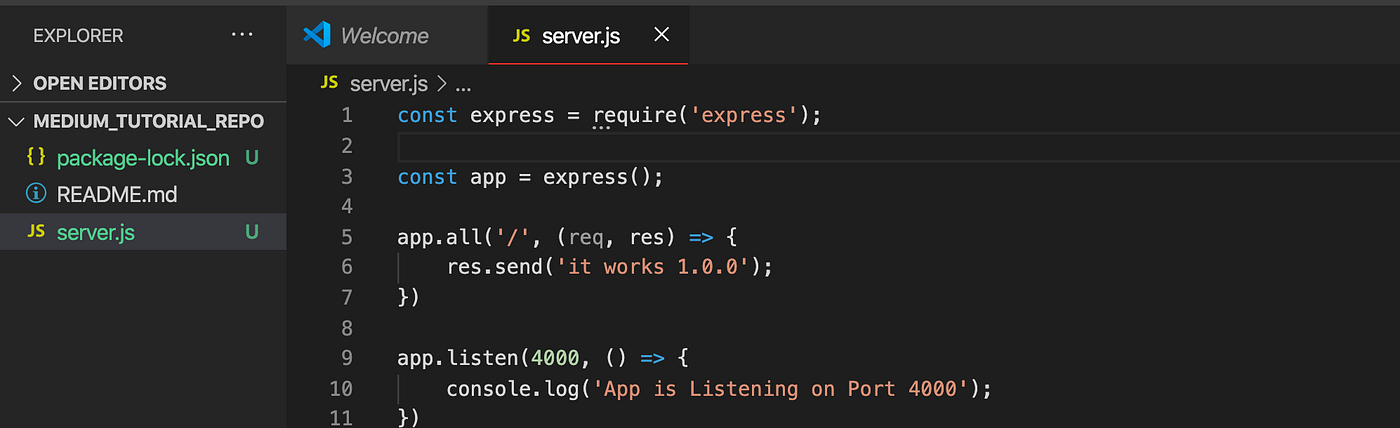Click the JS icon in the breadcrumb

click(x=330, y=83)
